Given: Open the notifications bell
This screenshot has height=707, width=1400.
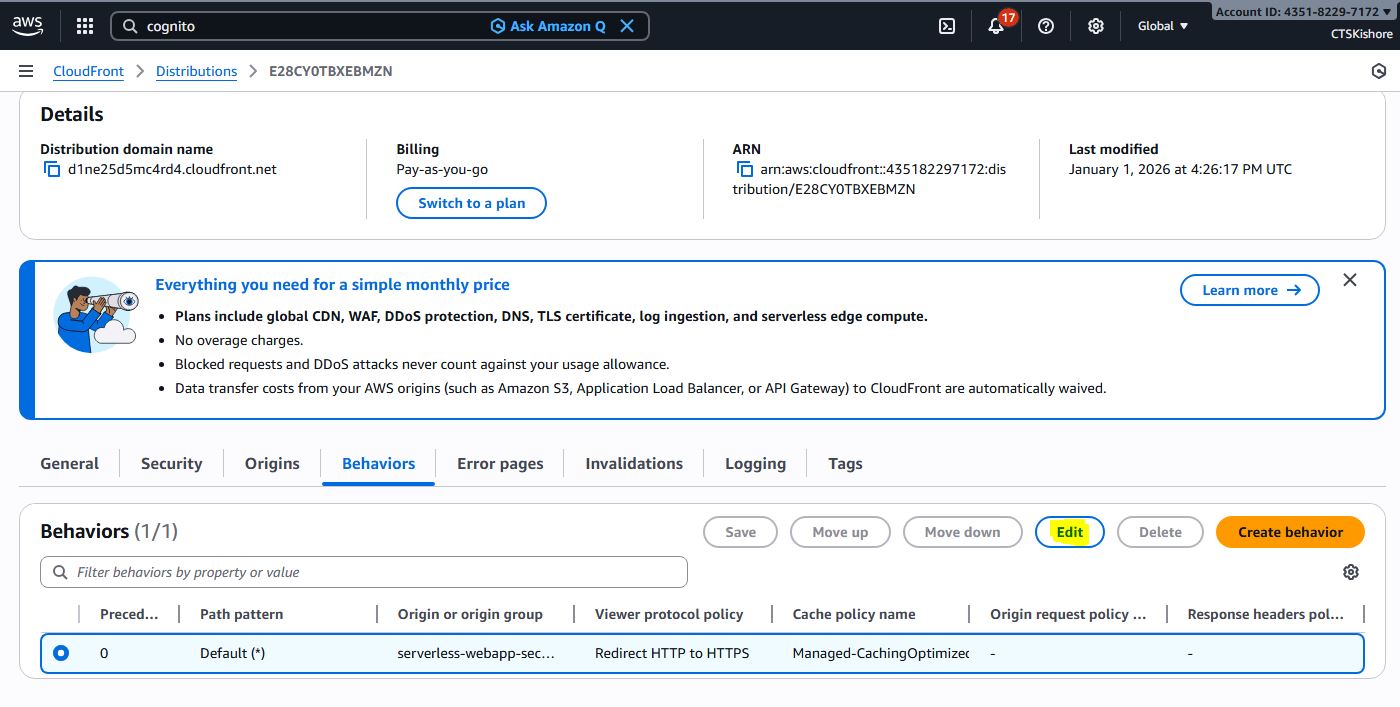Looking at the screenshot, I should pyautogui.click(x=996, y=26).
